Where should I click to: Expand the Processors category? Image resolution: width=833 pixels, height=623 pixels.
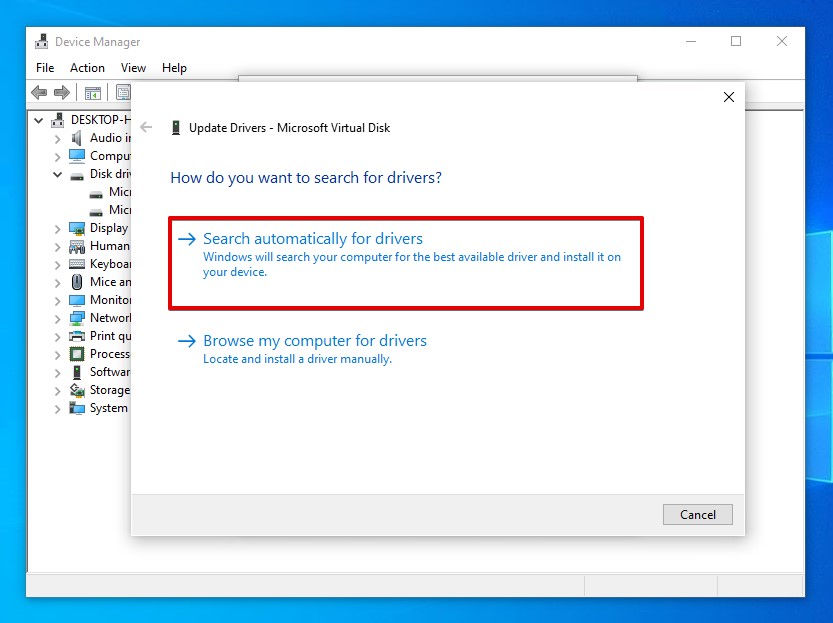[57, 355]
